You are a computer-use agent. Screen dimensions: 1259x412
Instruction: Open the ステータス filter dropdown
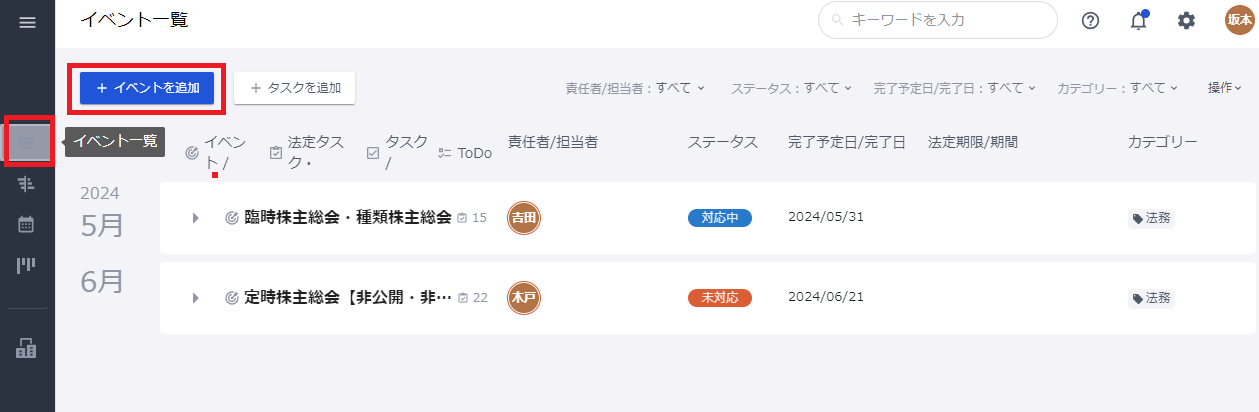pyautogui.click(x=791, y=88)
